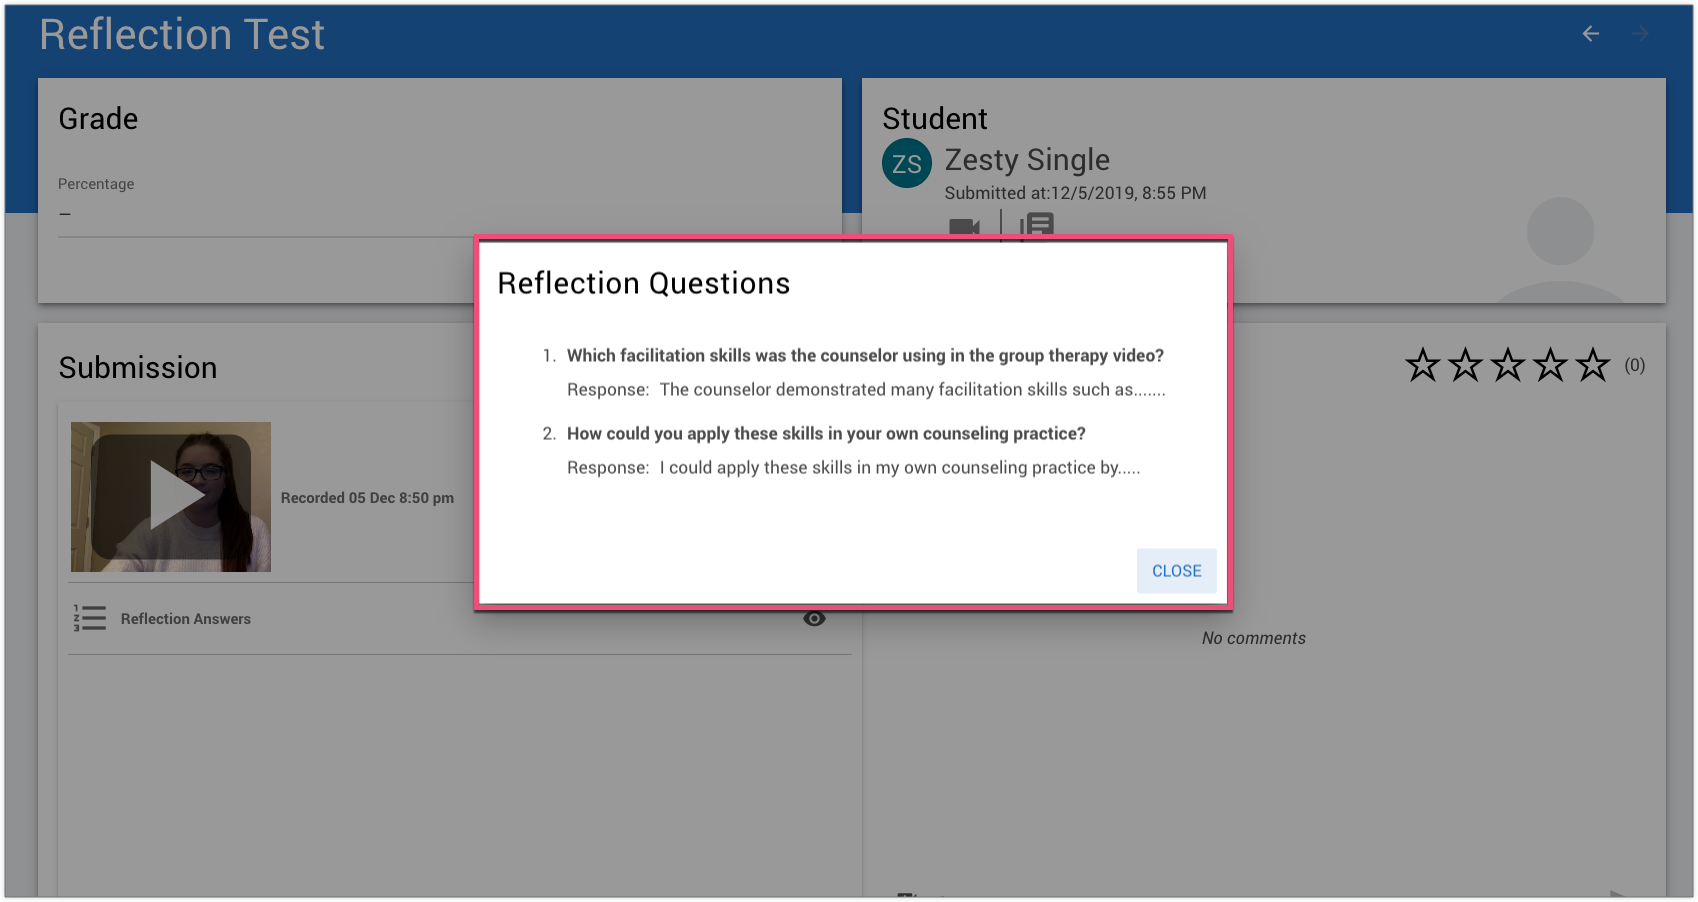Image resolution: width=1698 pixels, height=902 pixels.
Task: Click the rating count (0) next to stars
Action: [x=1634, y=366]
